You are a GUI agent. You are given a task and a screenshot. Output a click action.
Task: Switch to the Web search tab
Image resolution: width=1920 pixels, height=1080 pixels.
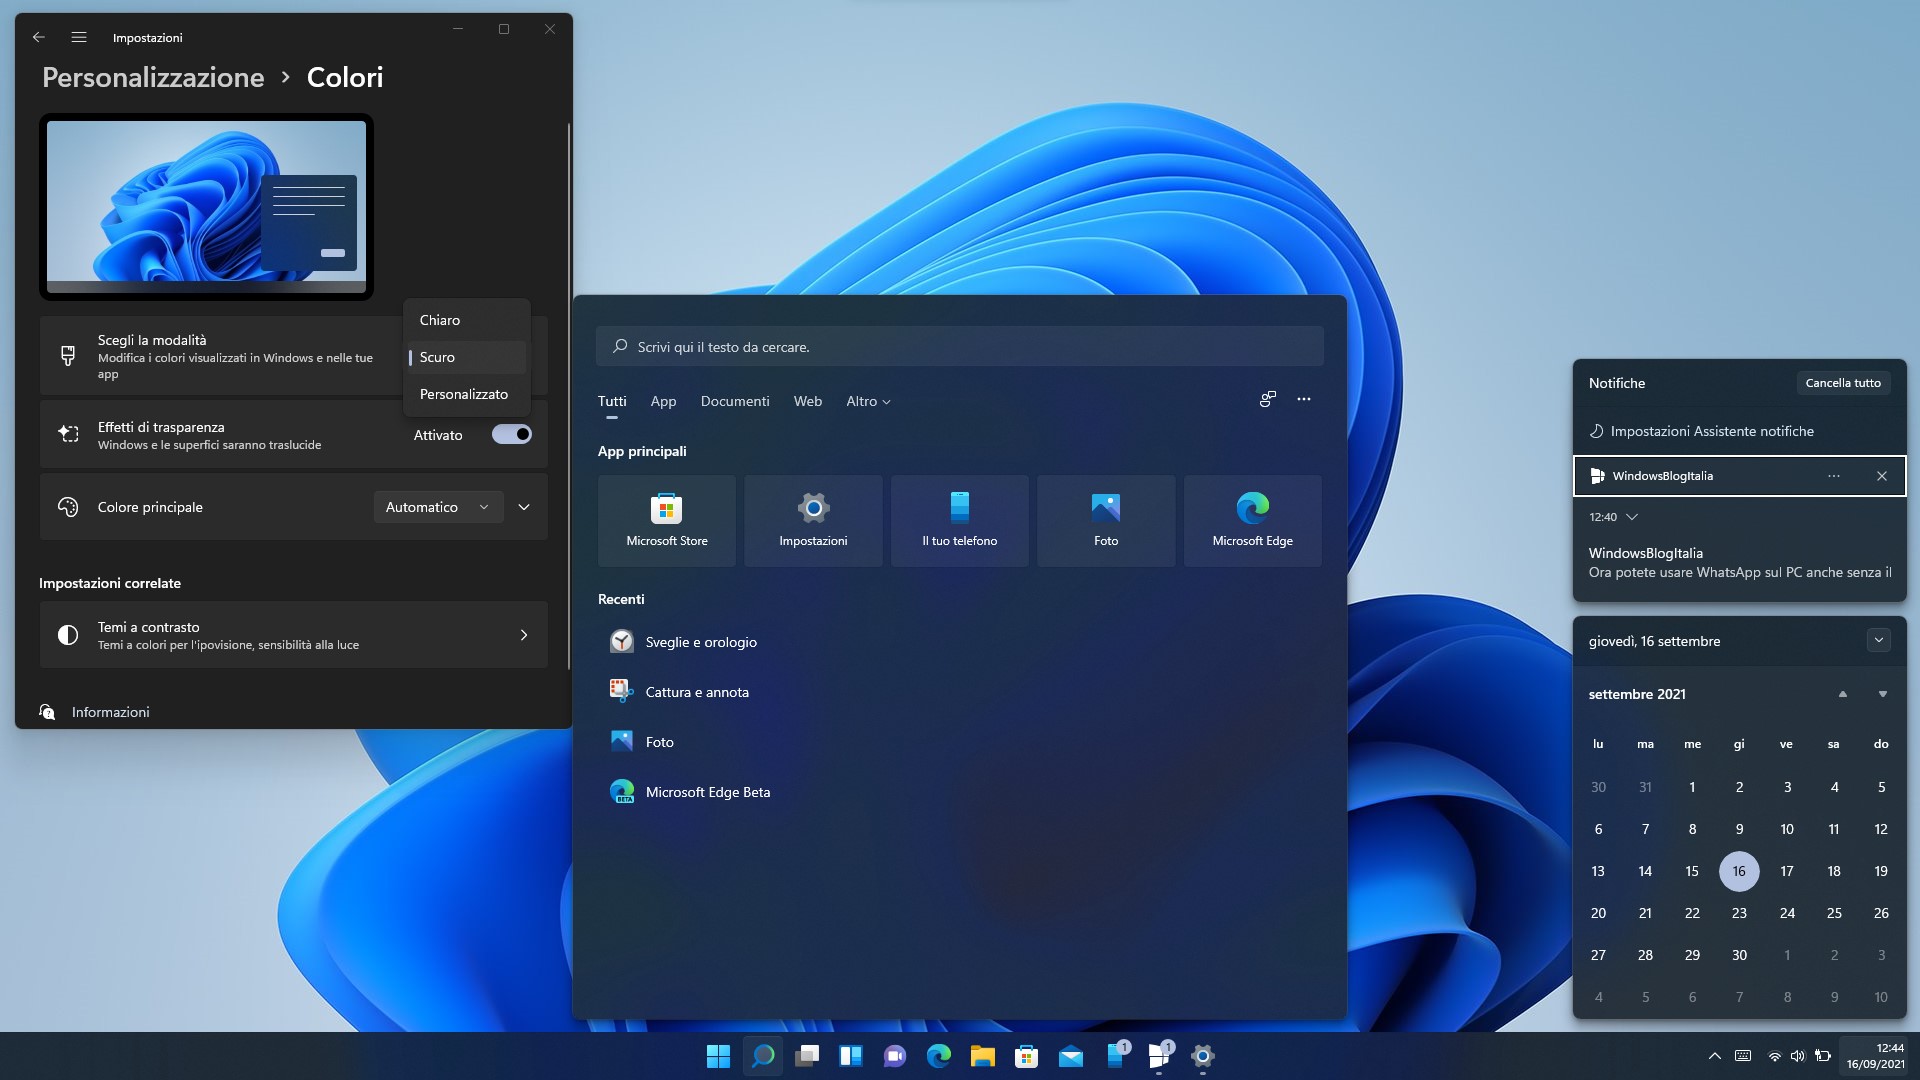pyautogui.click(x=808, y=401)
